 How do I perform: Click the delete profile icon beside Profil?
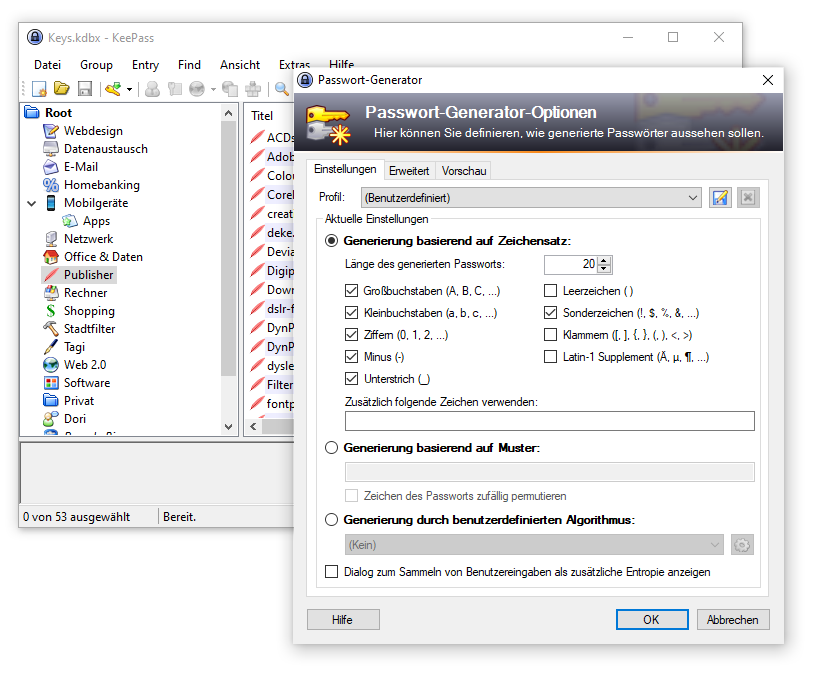[x=748, y=198]
